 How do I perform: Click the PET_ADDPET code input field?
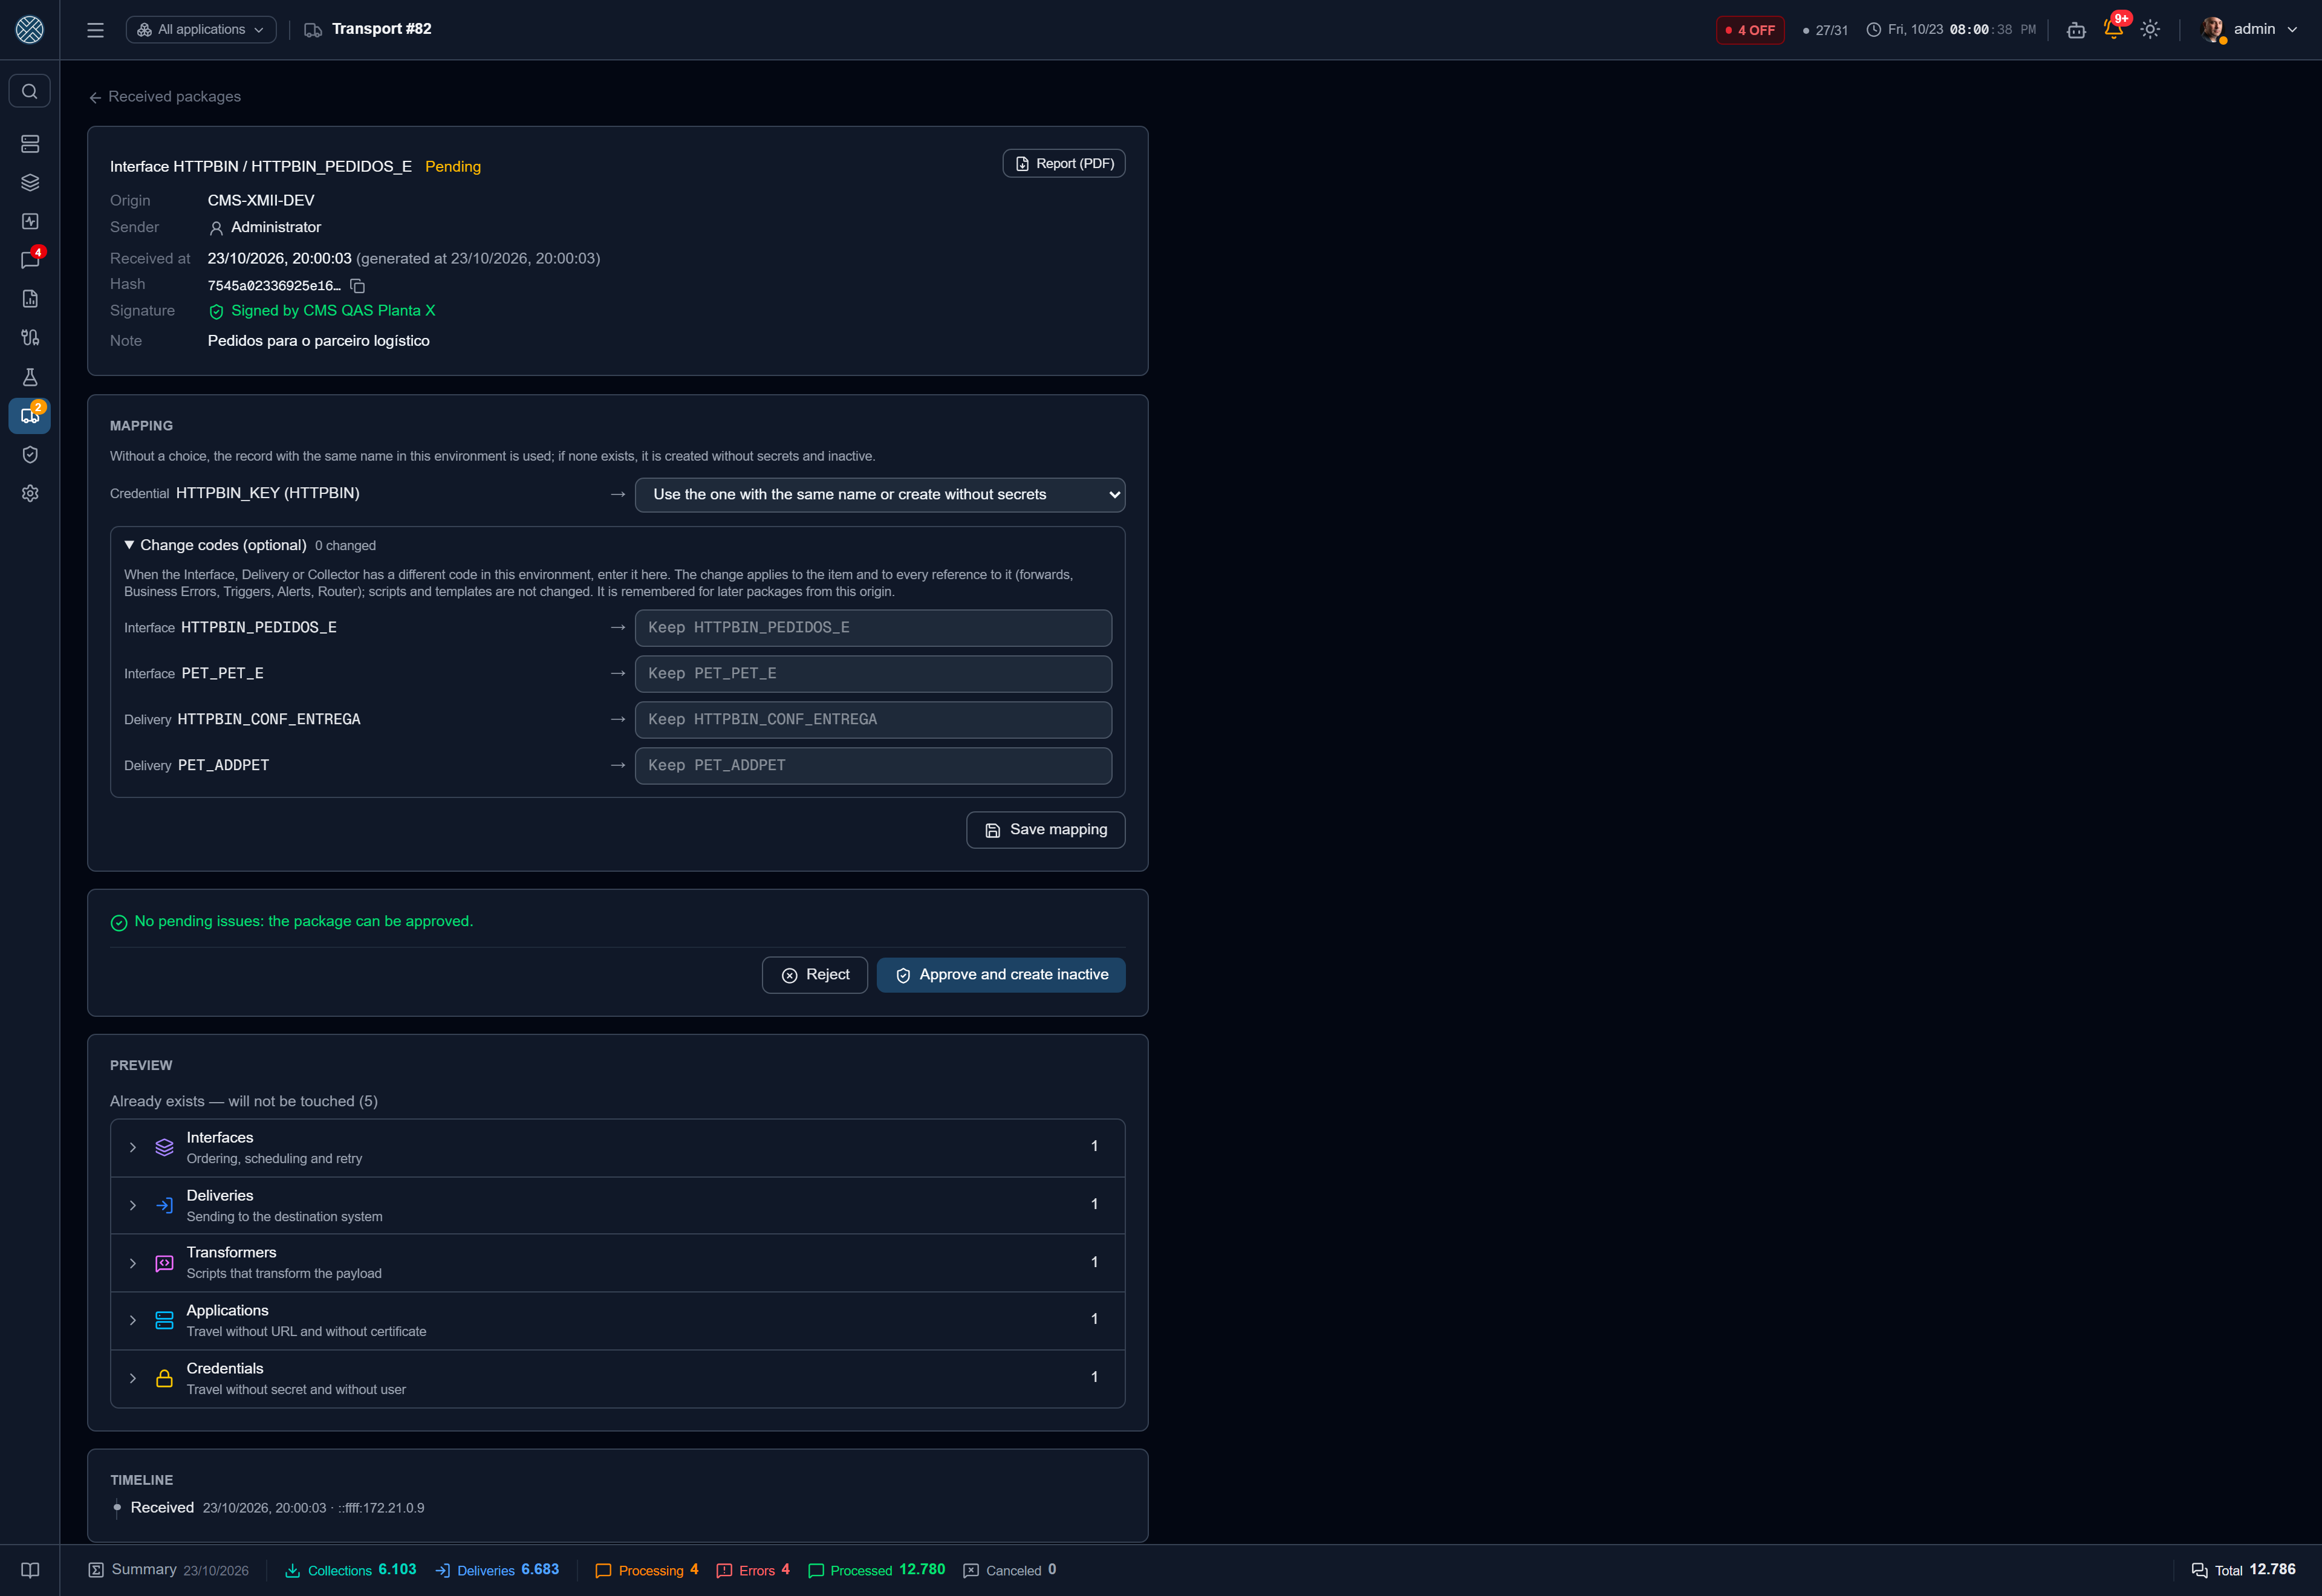click(x=873, y=766)
